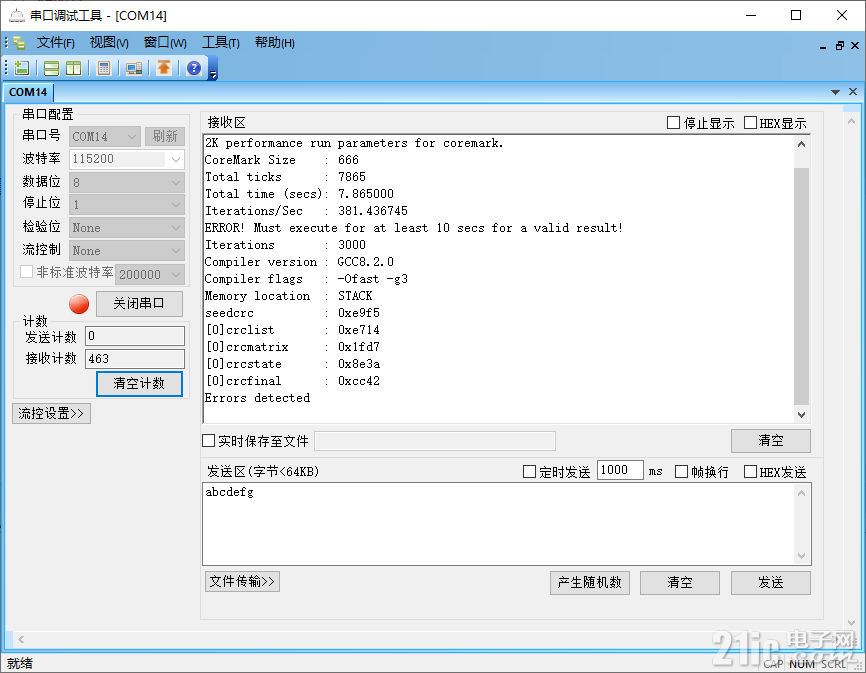This screenshot has width=866, height=673.
Task: Toggle the 帧换行 checkbox
Action: (x=682, y=471)
